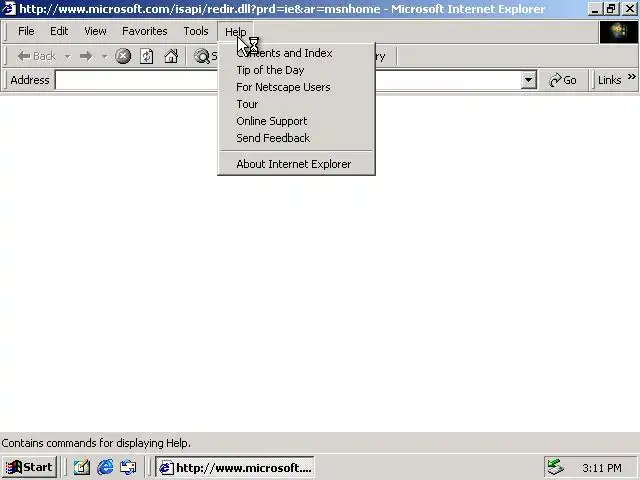Open the View menu

(x=95, y=31)
